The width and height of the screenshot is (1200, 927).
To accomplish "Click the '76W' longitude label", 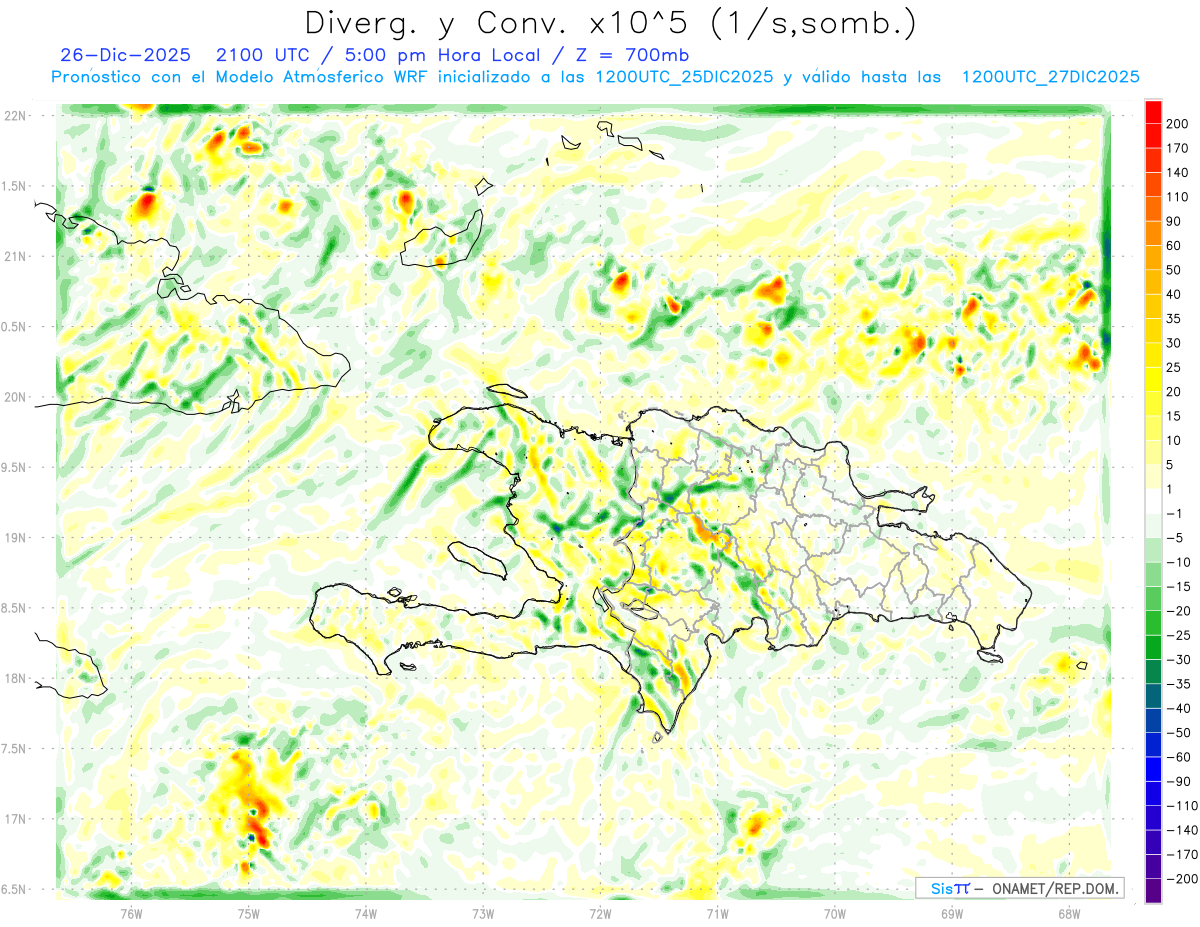I will [x=132, y=912].
